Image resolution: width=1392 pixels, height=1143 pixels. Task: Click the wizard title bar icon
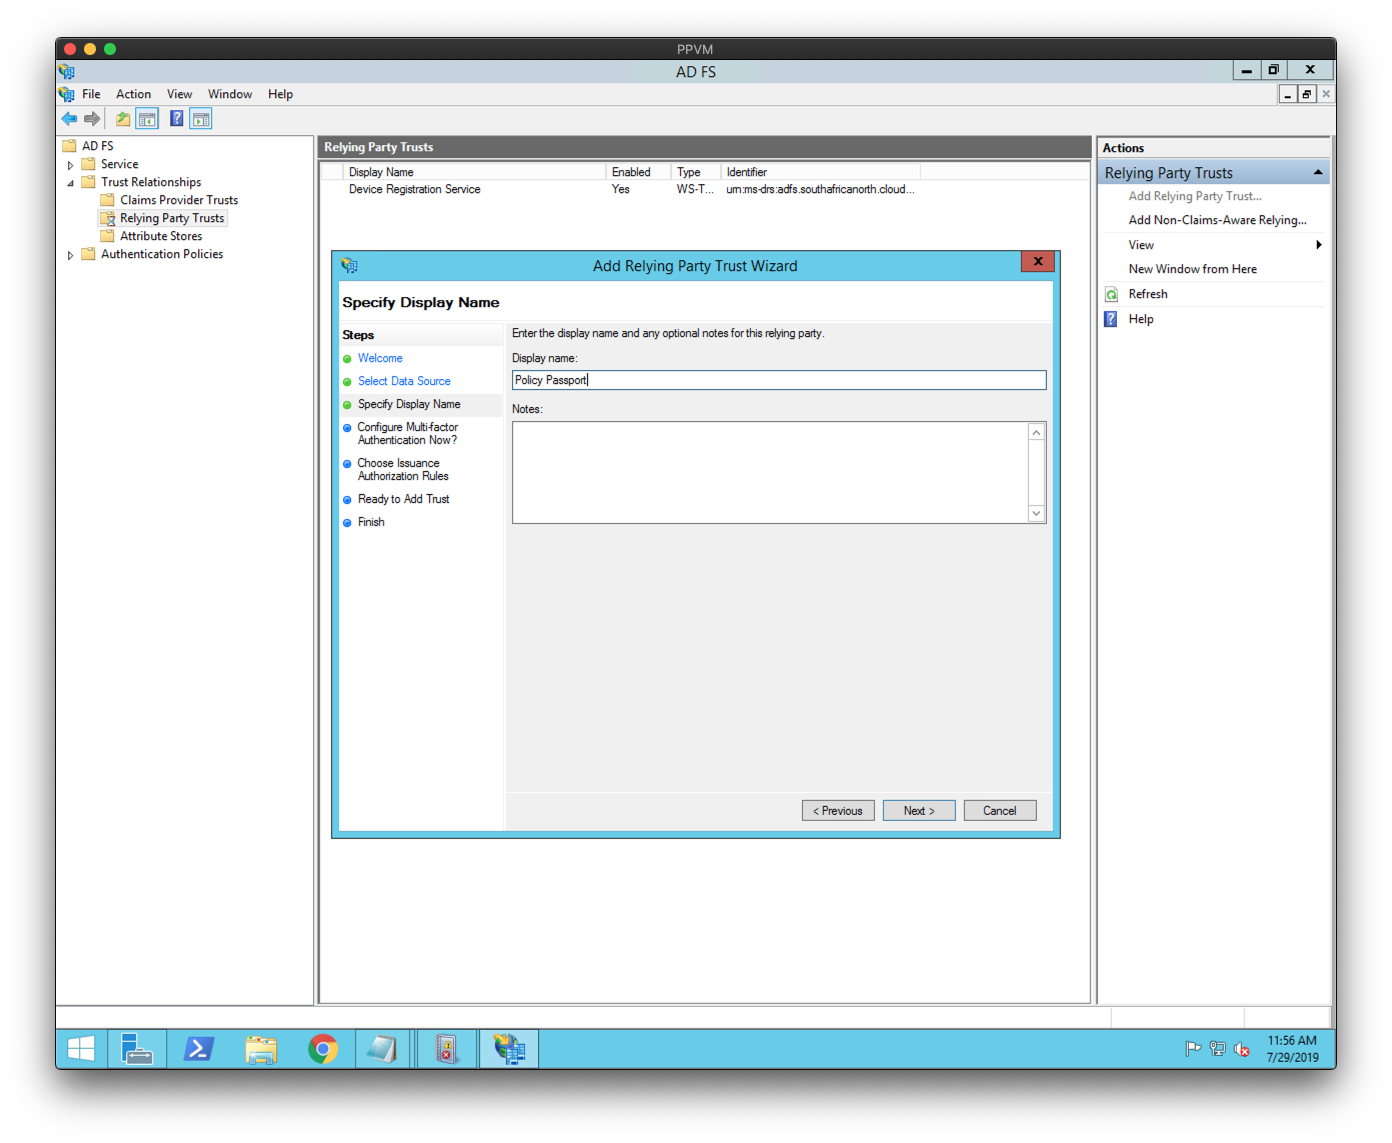[349, 266]
